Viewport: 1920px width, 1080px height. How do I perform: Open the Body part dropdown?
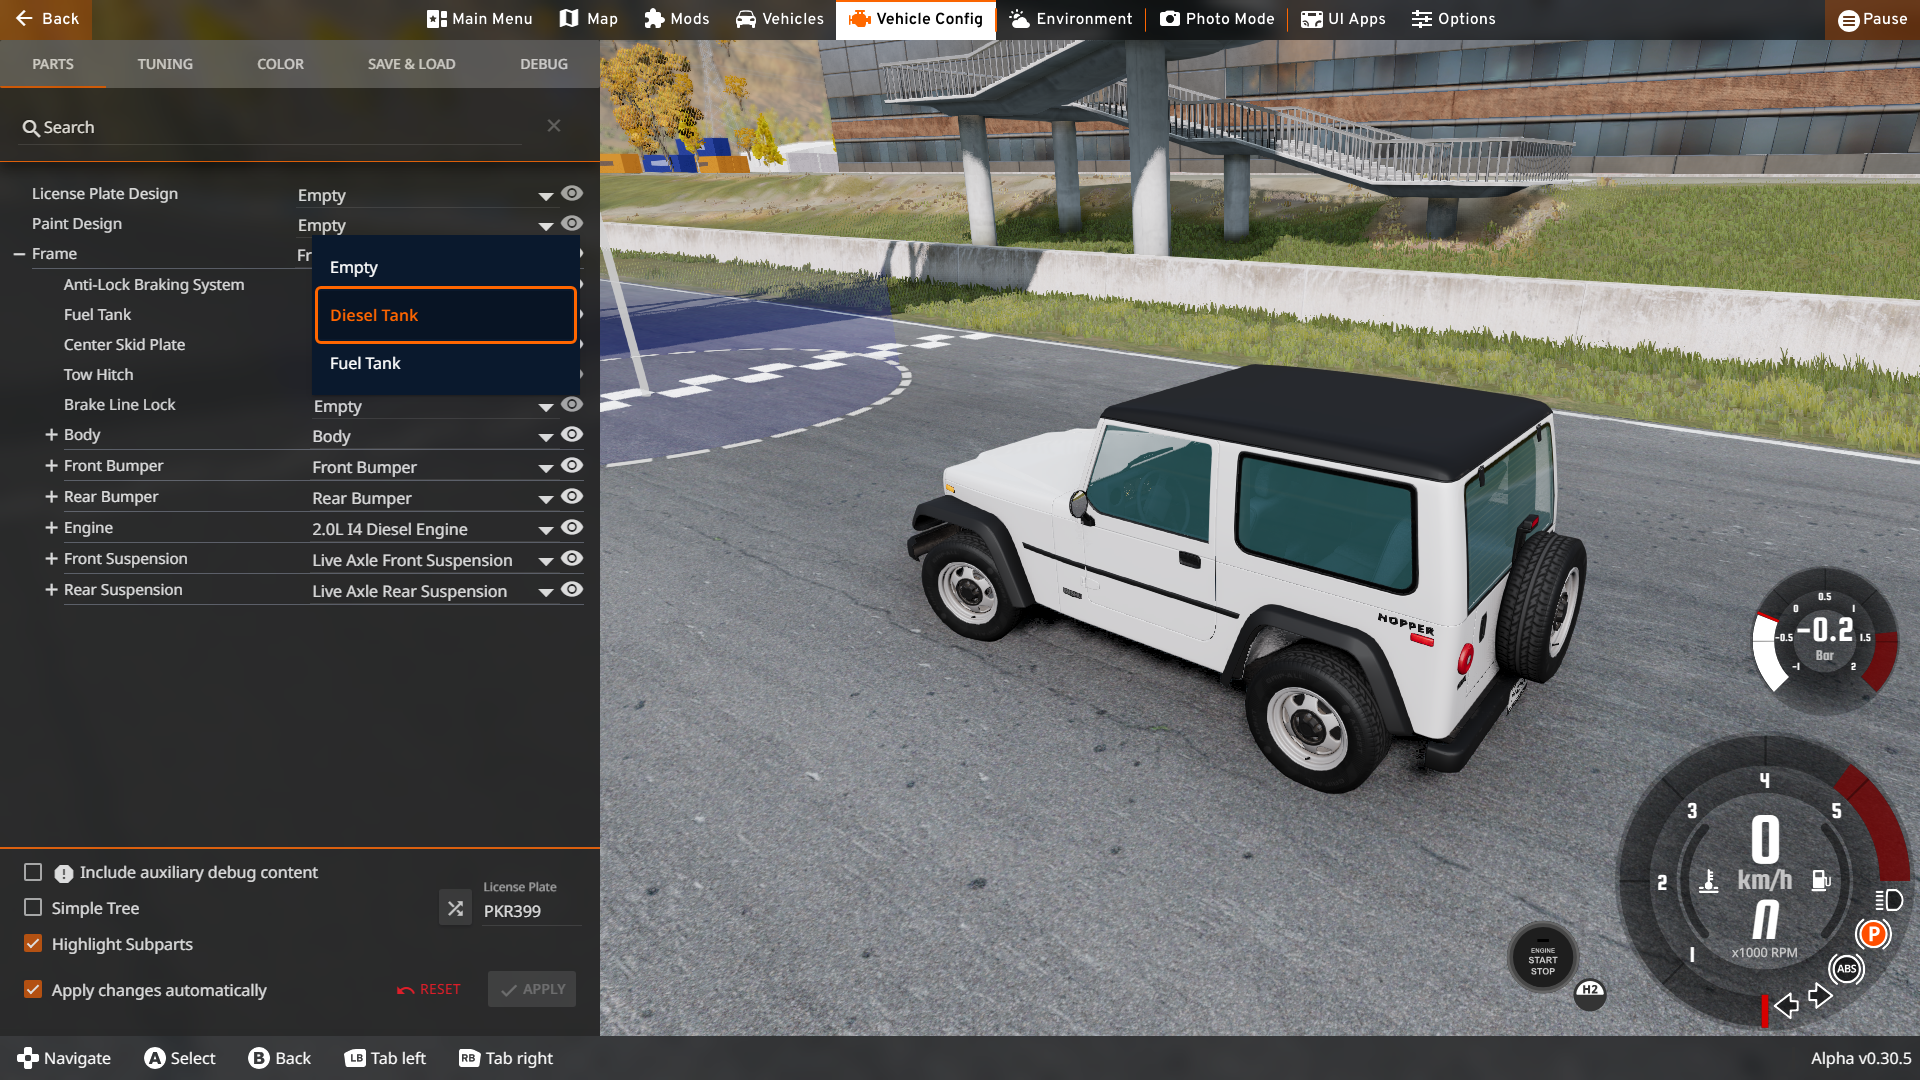(x=433, y=436)
